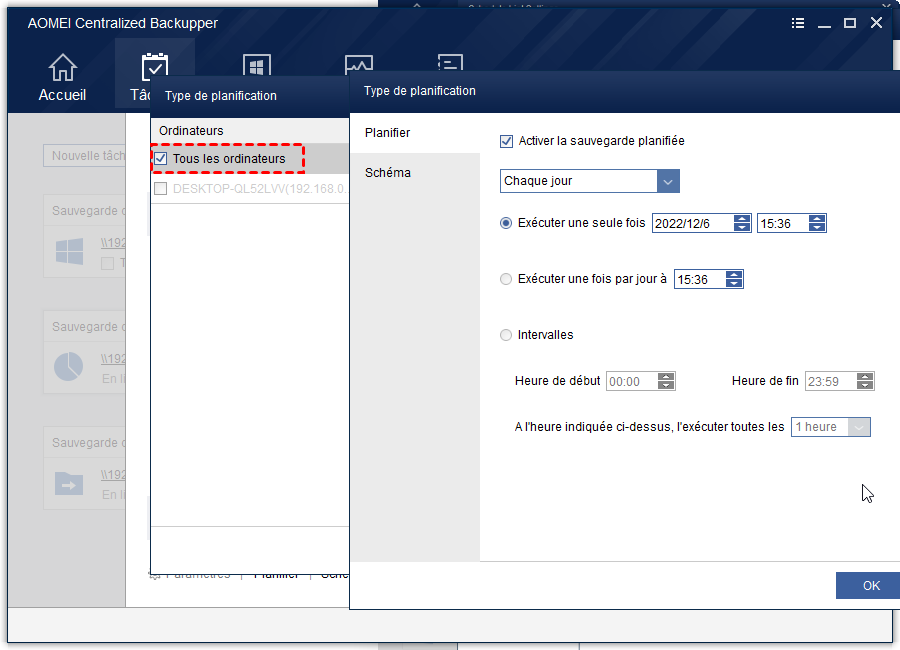
Task: Click the disk backup pie-chart task icon
Action: click(68, 366)
